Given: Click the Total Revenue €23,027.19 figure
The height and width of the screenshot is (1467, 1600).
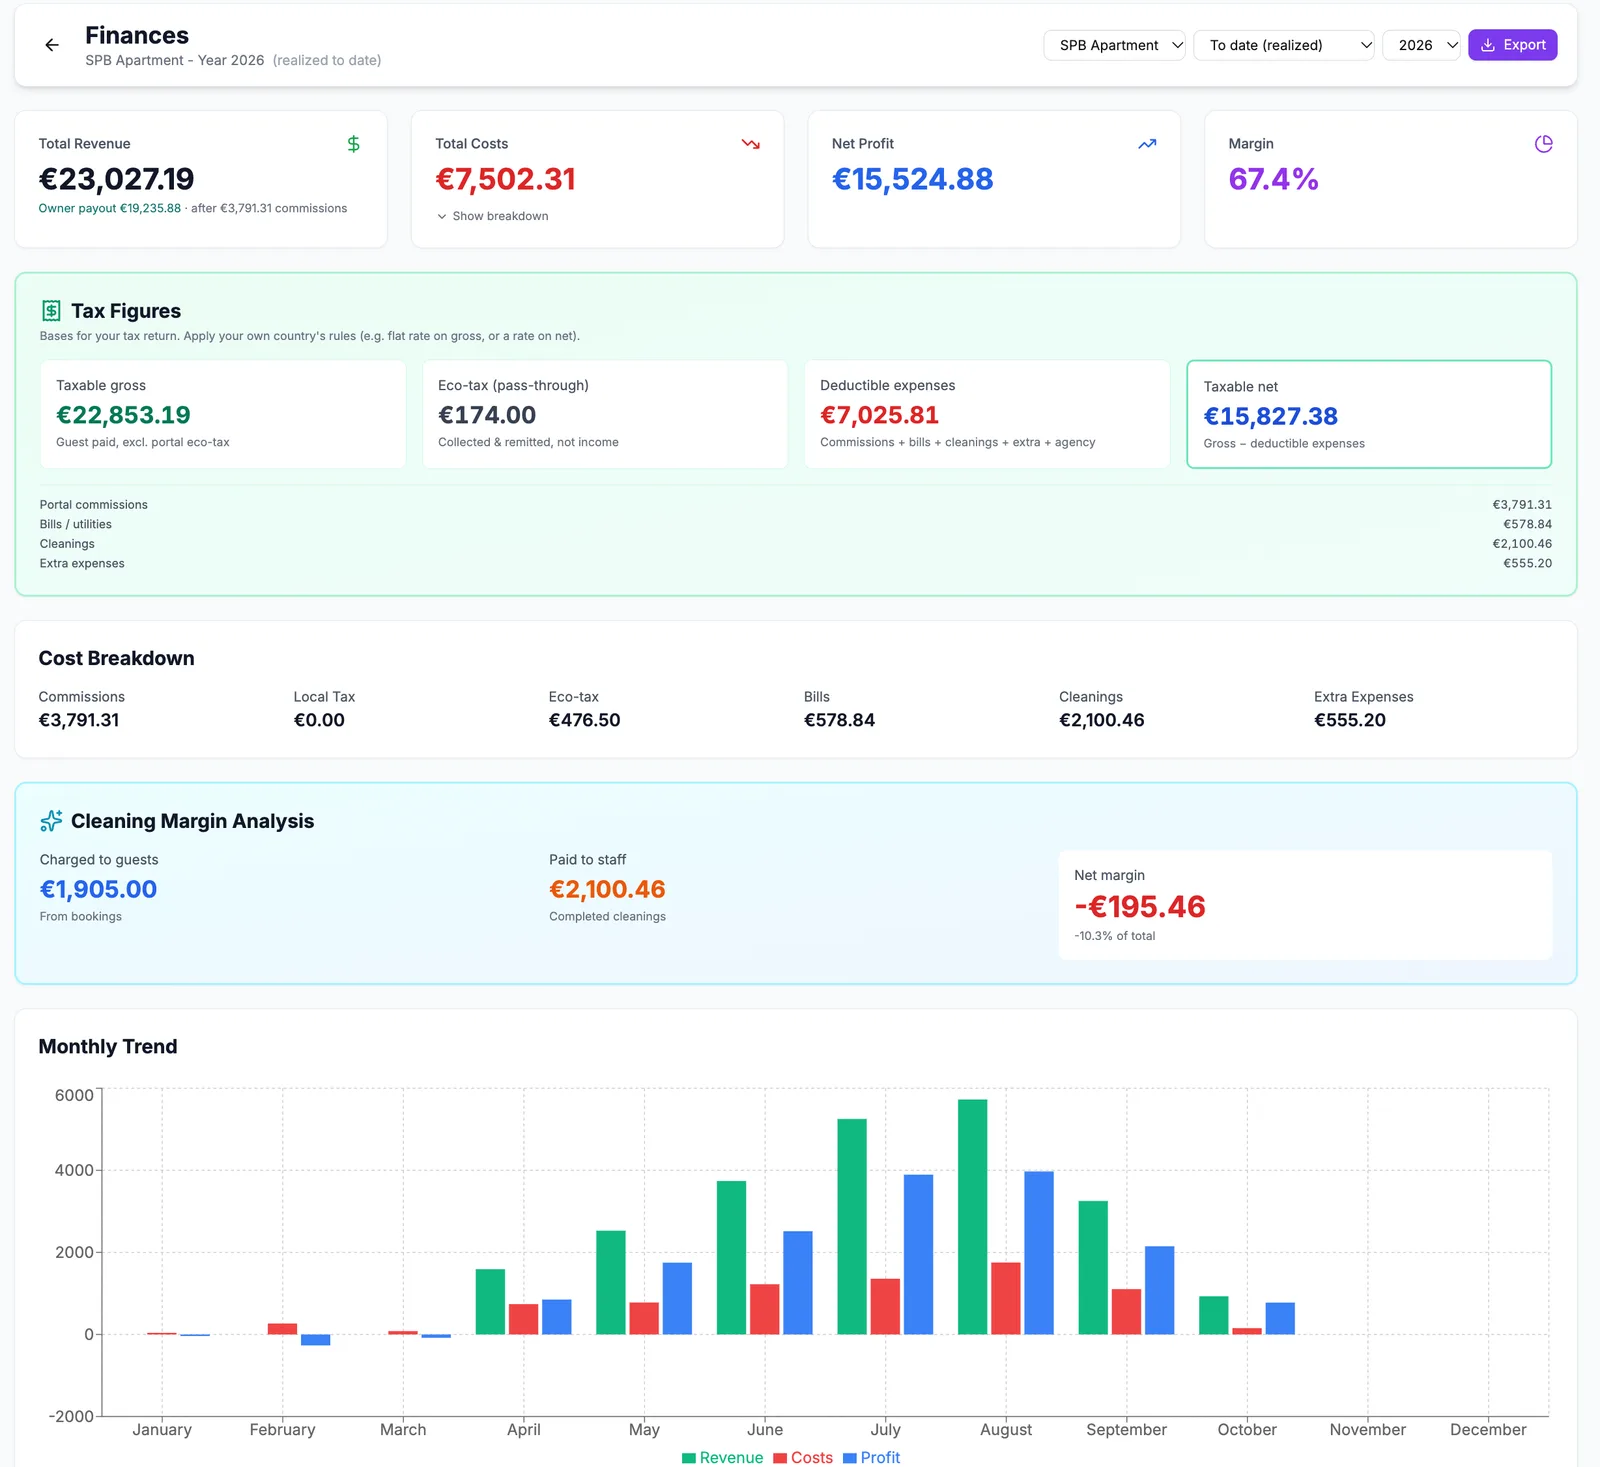Looking at the screenshot, I should click(116, 179).
